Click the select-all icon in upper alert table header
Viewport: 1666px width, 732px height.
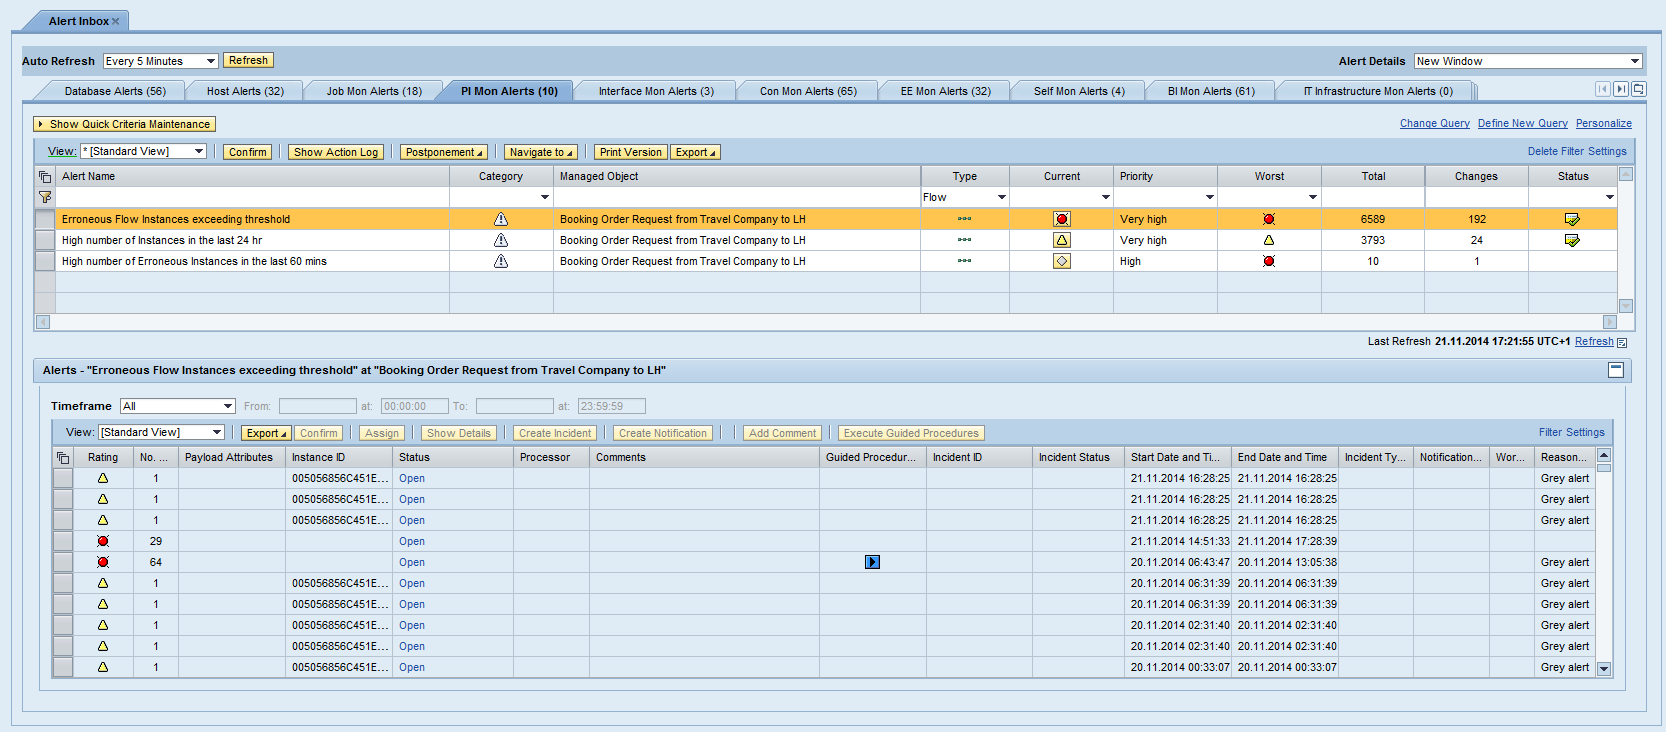(x=45, y=177)
